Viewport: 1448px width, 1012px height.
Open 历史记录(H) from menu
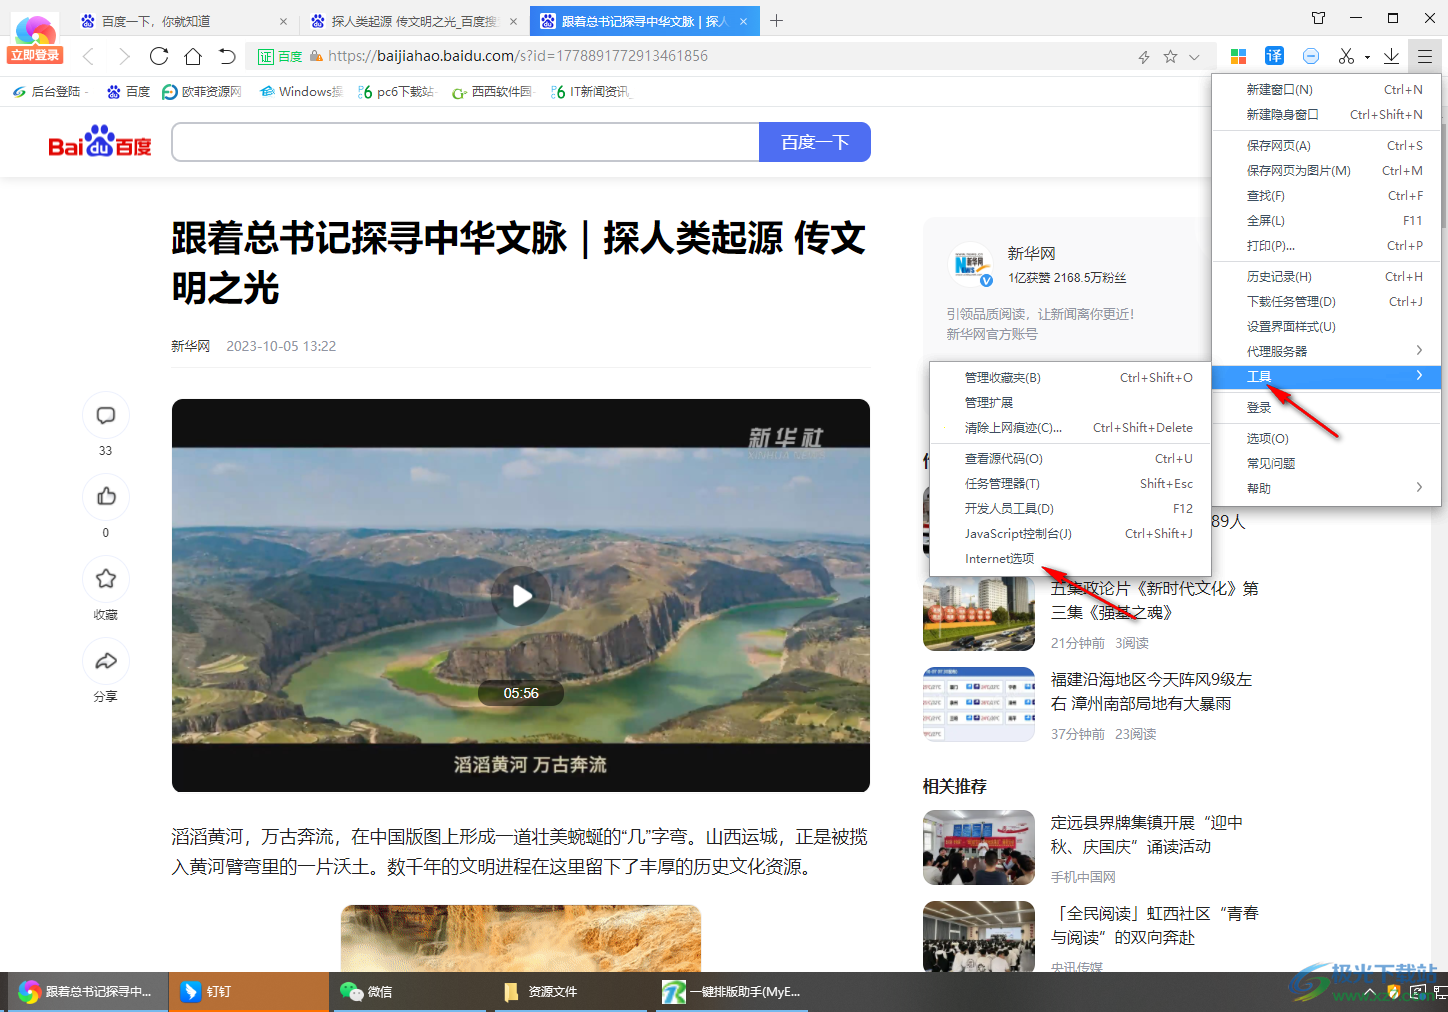click(1326, 276)
